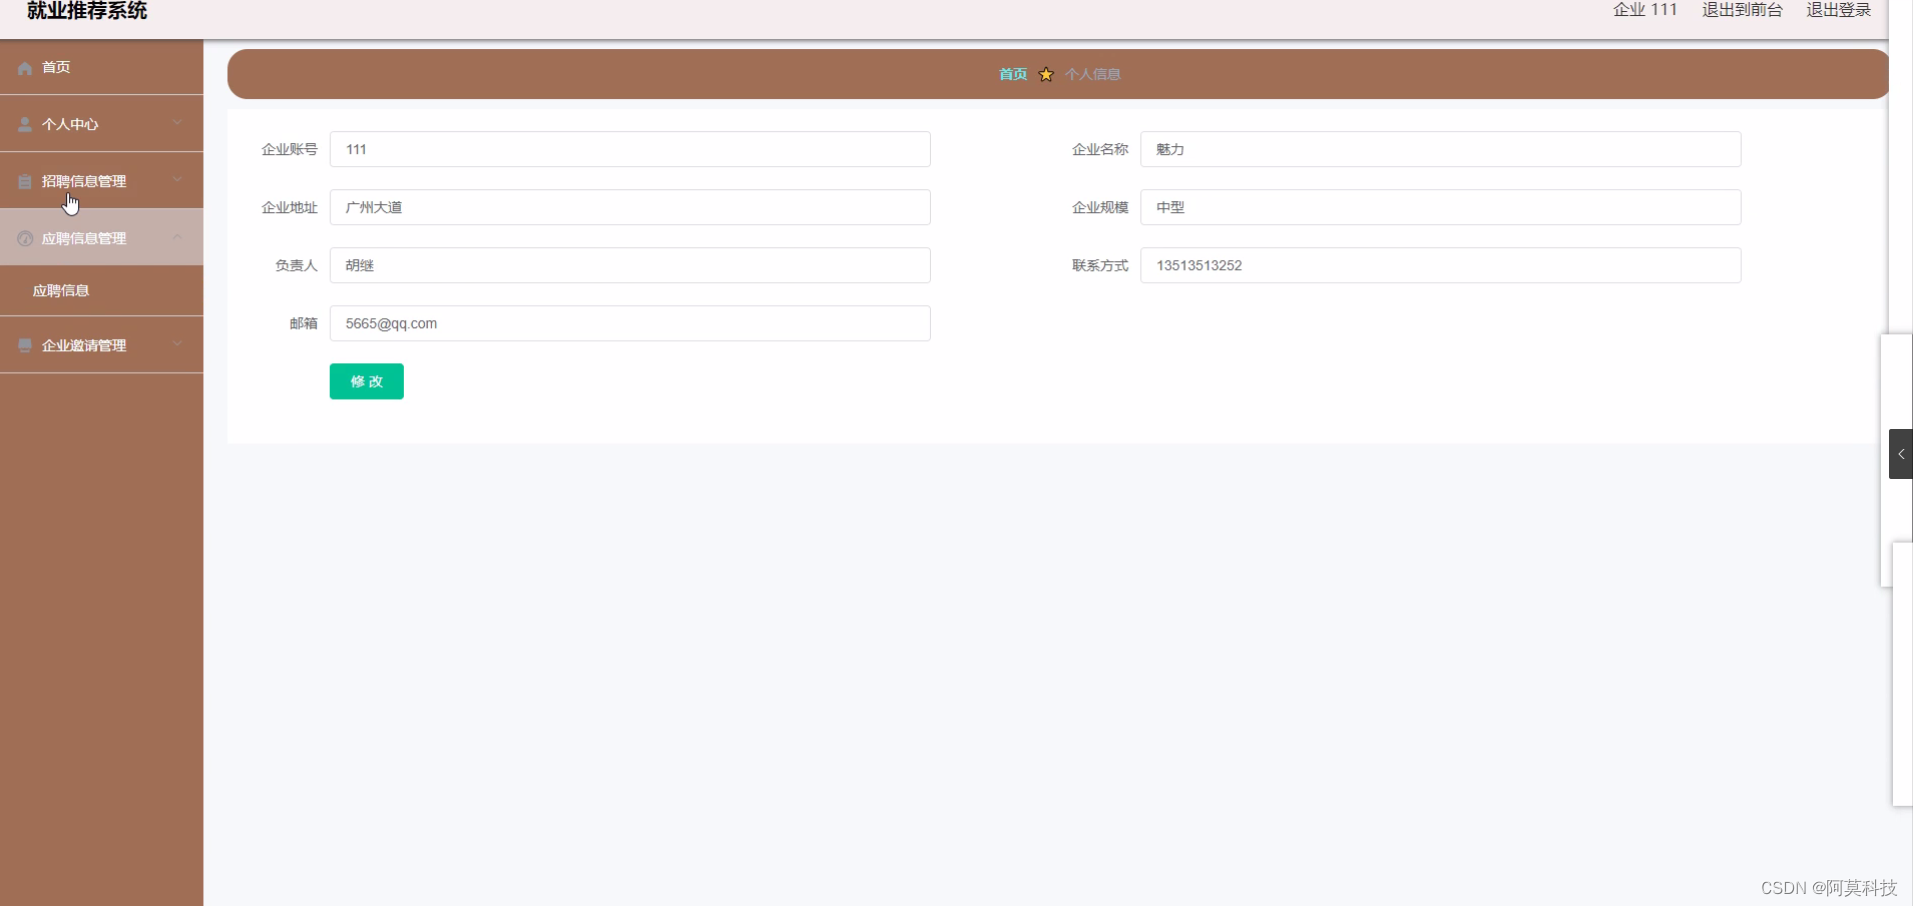Viewport: 1913px width, 906px height.
Task: Click 退出登录 to log out
Action: coord(1838,11)
